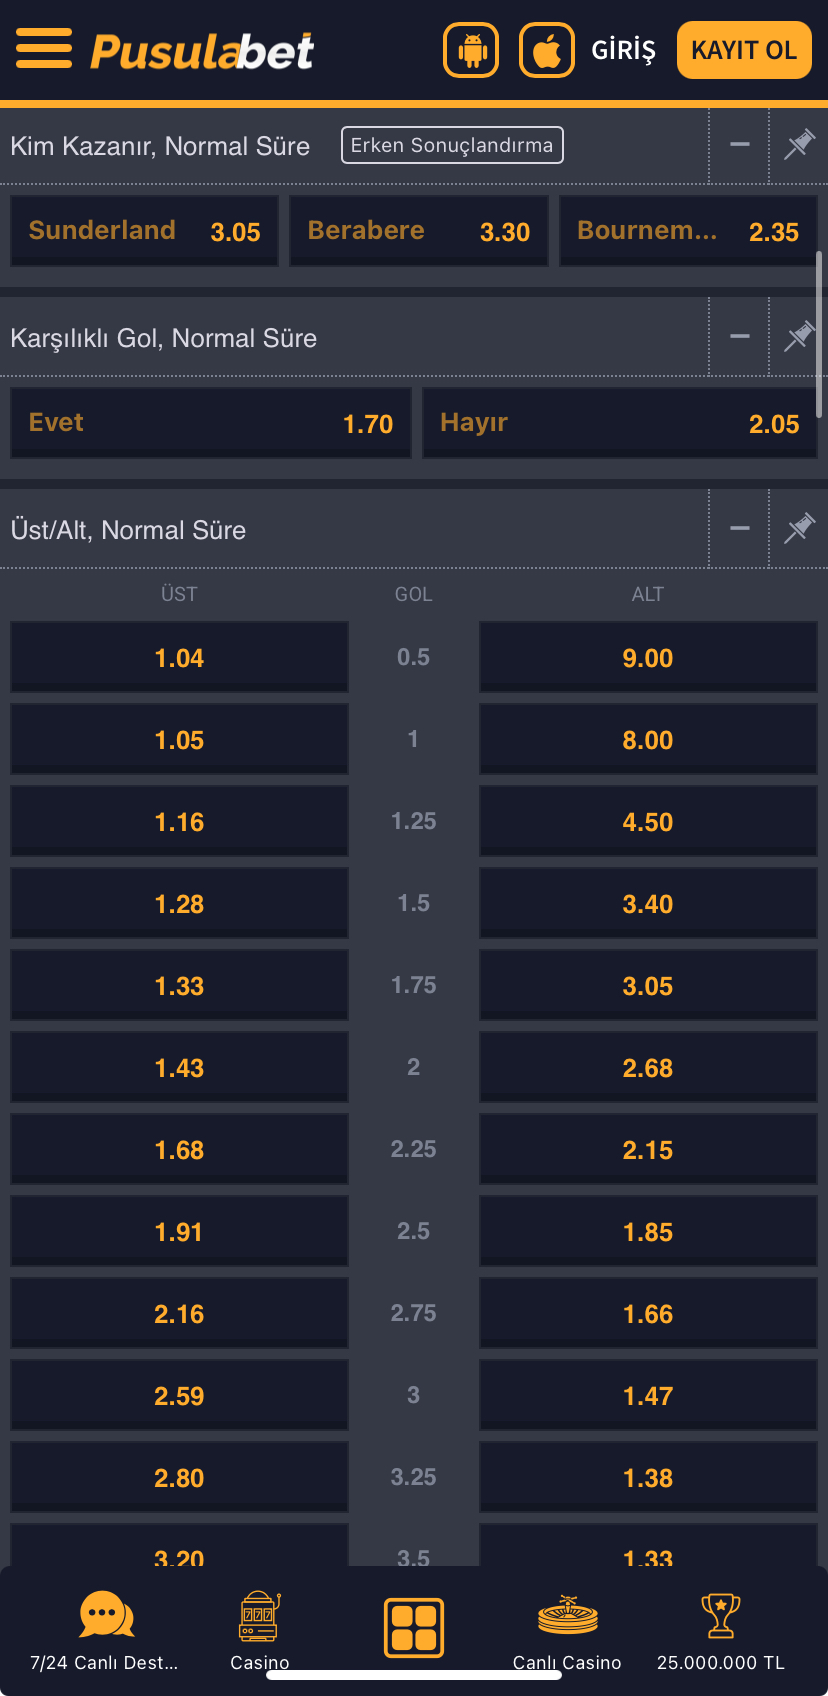Pin the Karşılıklı Gol market
The image size is (828, 1696).
(798, 337)
